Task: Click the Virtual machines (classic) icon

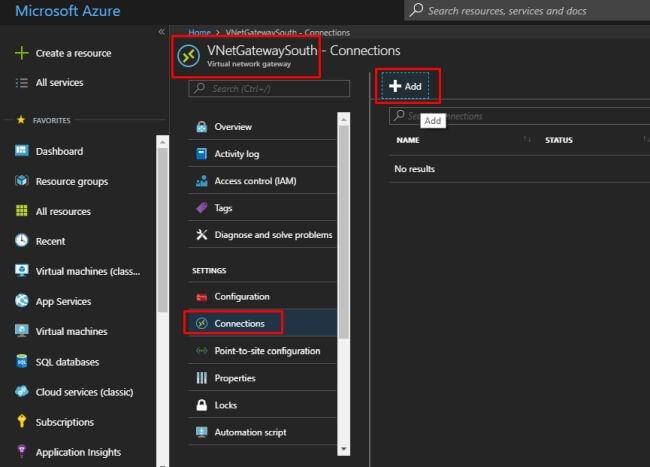Action: pyautogui.click(x=22, y=271)
